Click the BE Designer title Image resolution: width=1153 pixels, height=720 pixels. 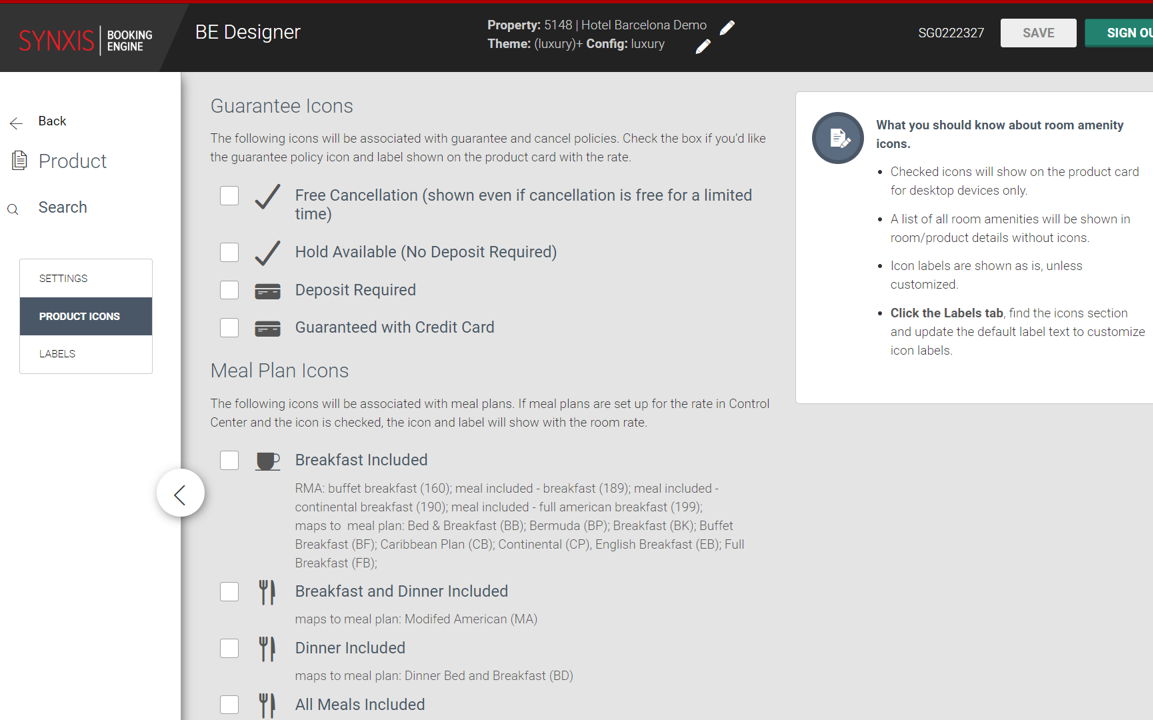248,32
